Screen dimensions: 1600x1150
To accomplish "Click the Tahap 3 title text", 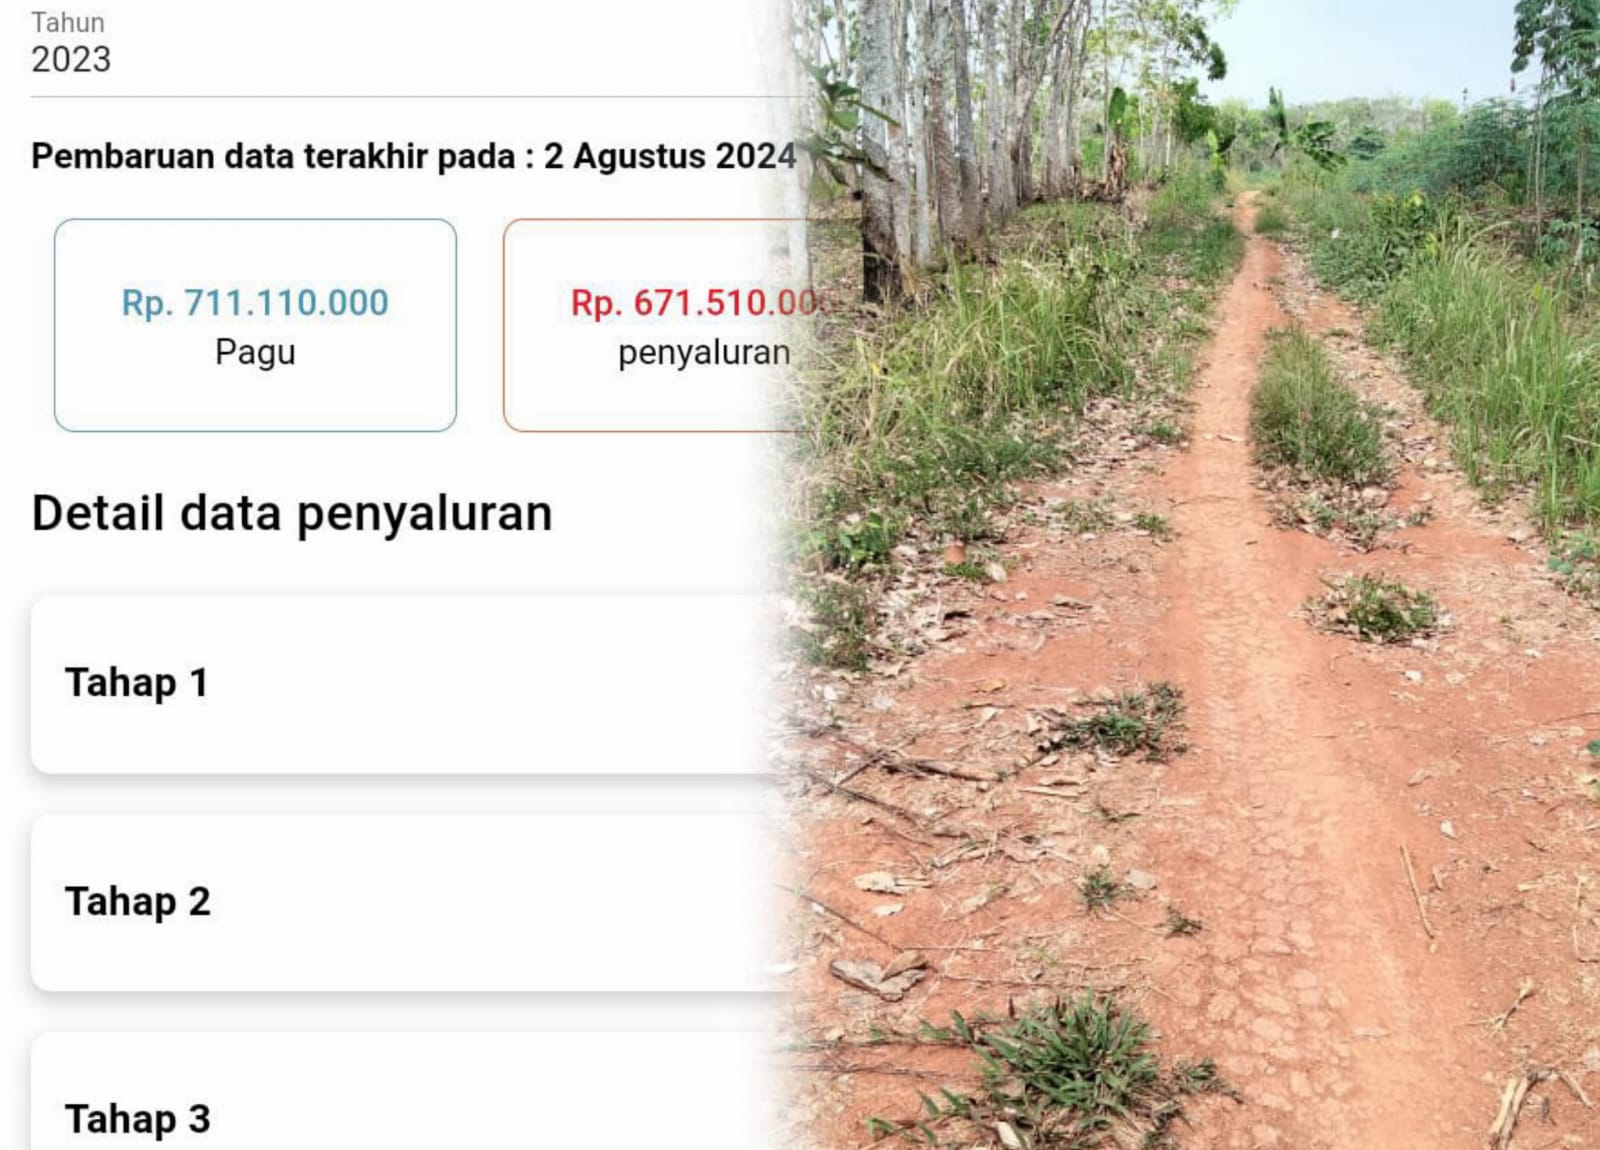I will click(137, 1119).
